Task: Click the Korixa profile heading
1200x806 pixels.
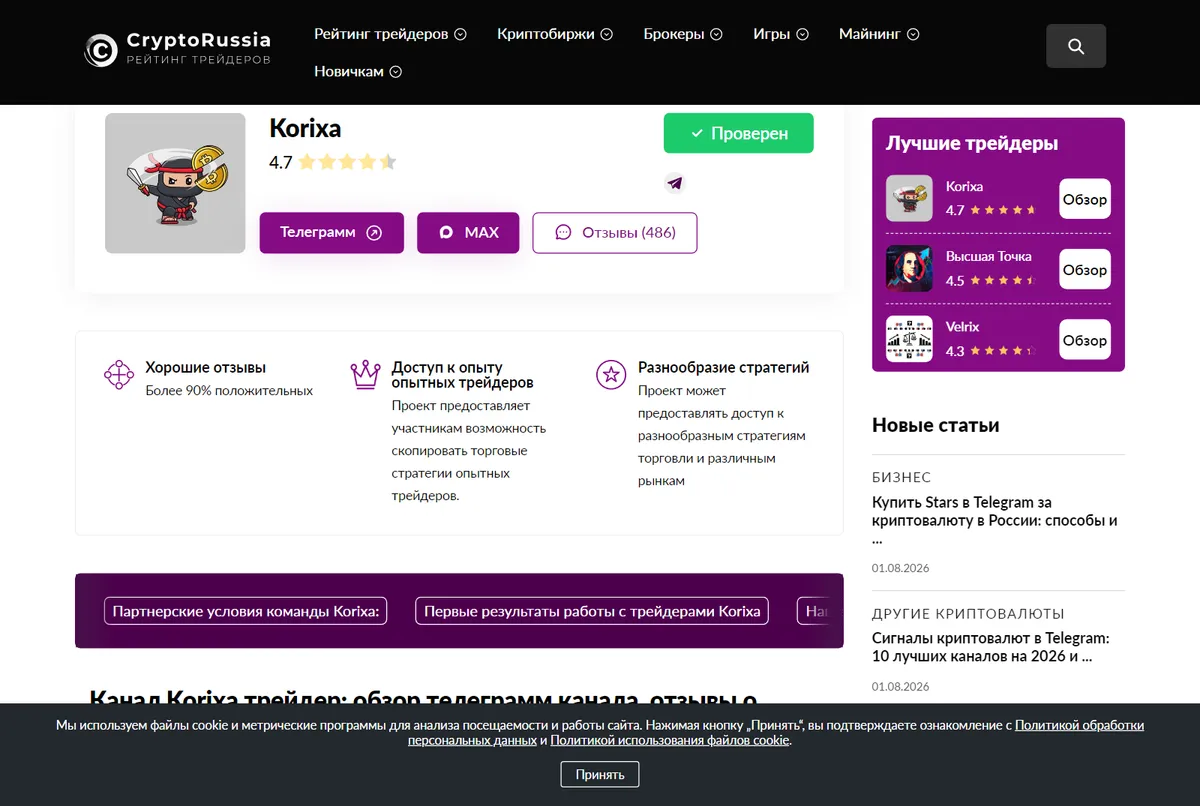Action: (305, 128)
